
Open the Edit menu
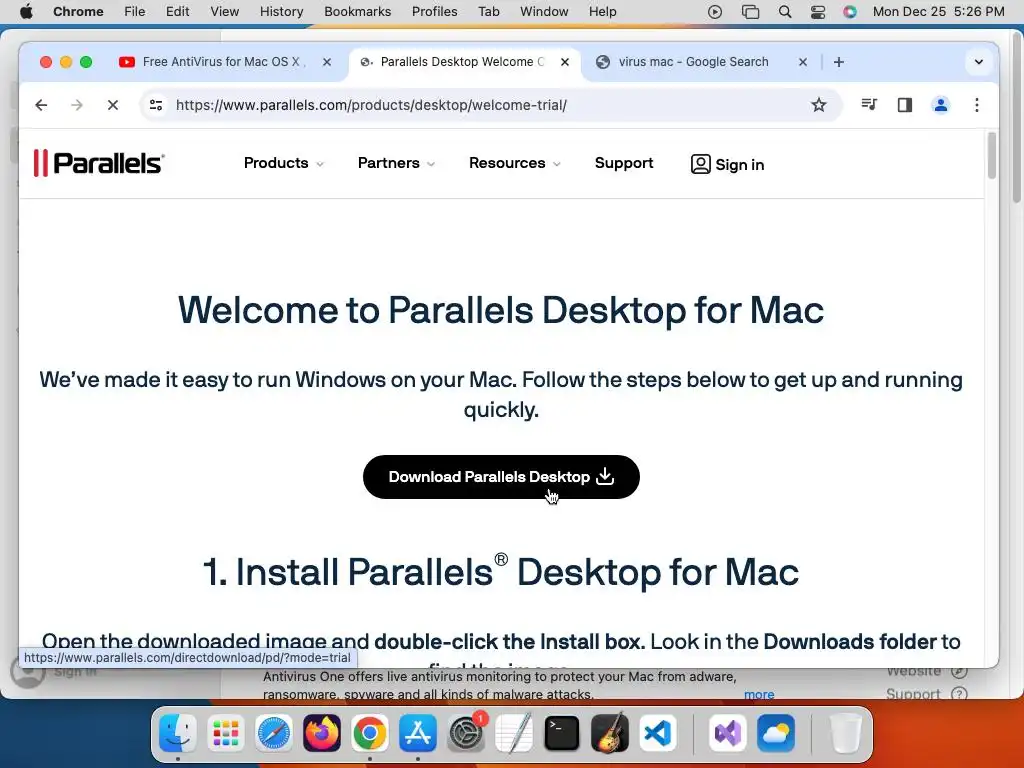[177, 12]
